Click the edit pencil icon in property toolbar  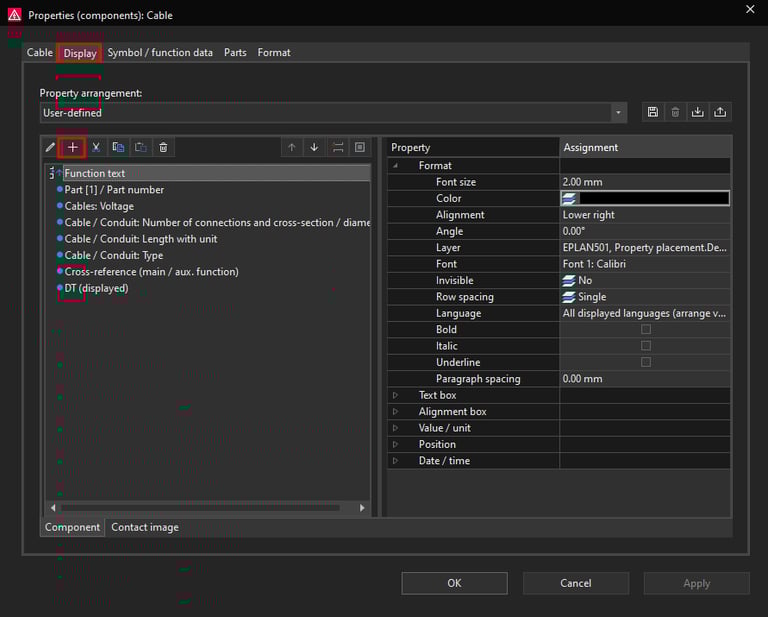point(50,147)
